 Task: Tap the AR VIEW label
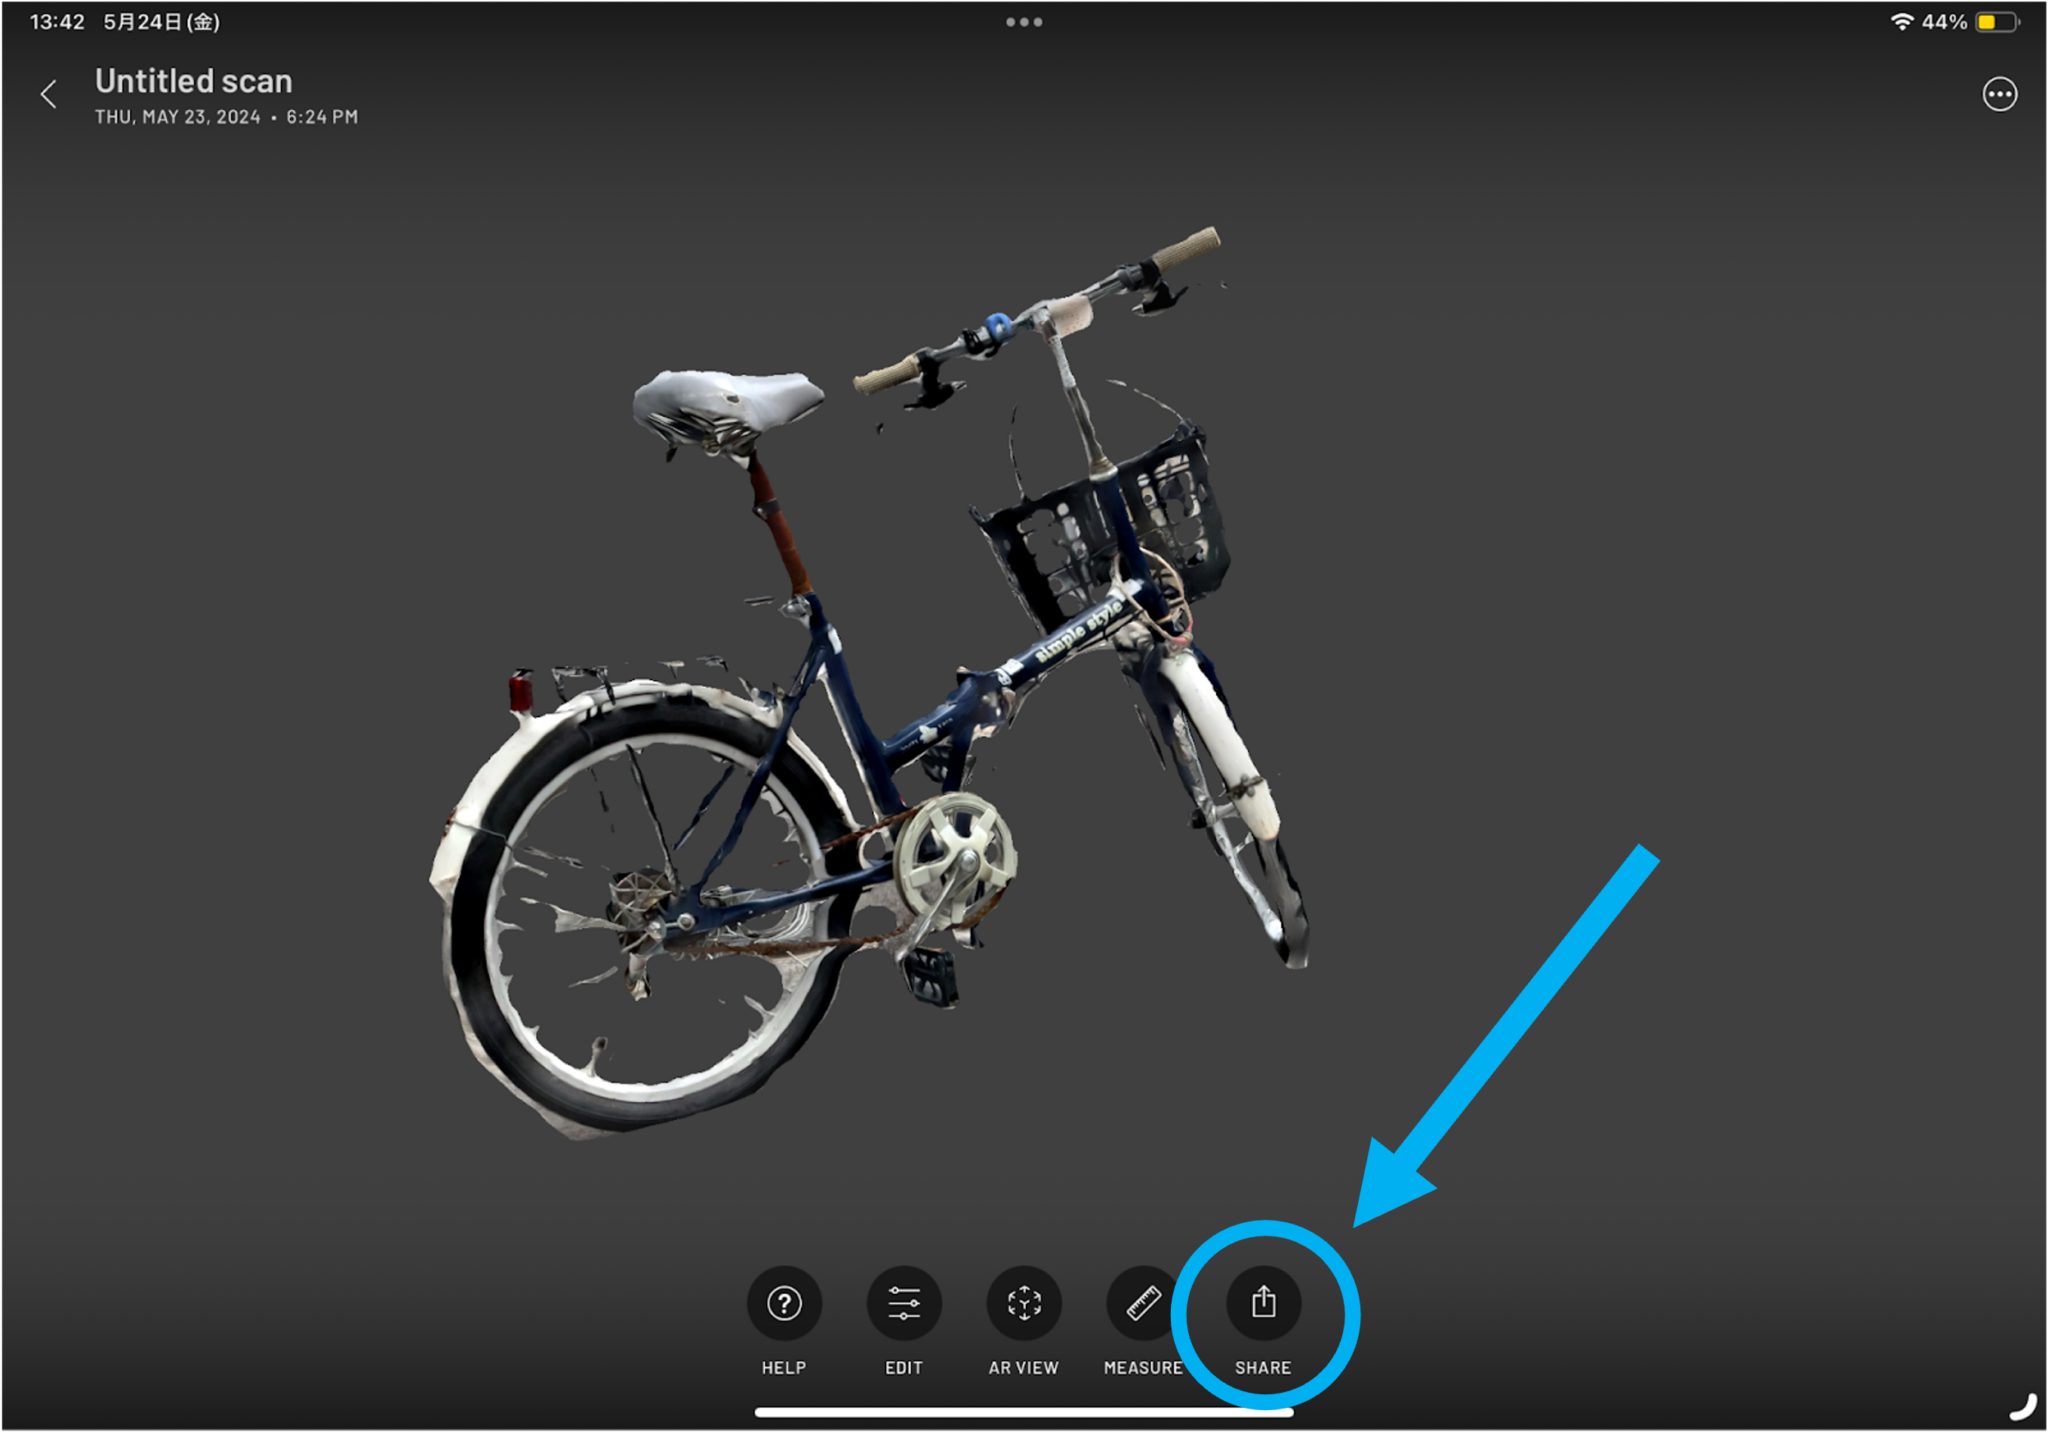tap(1023, 1367)
